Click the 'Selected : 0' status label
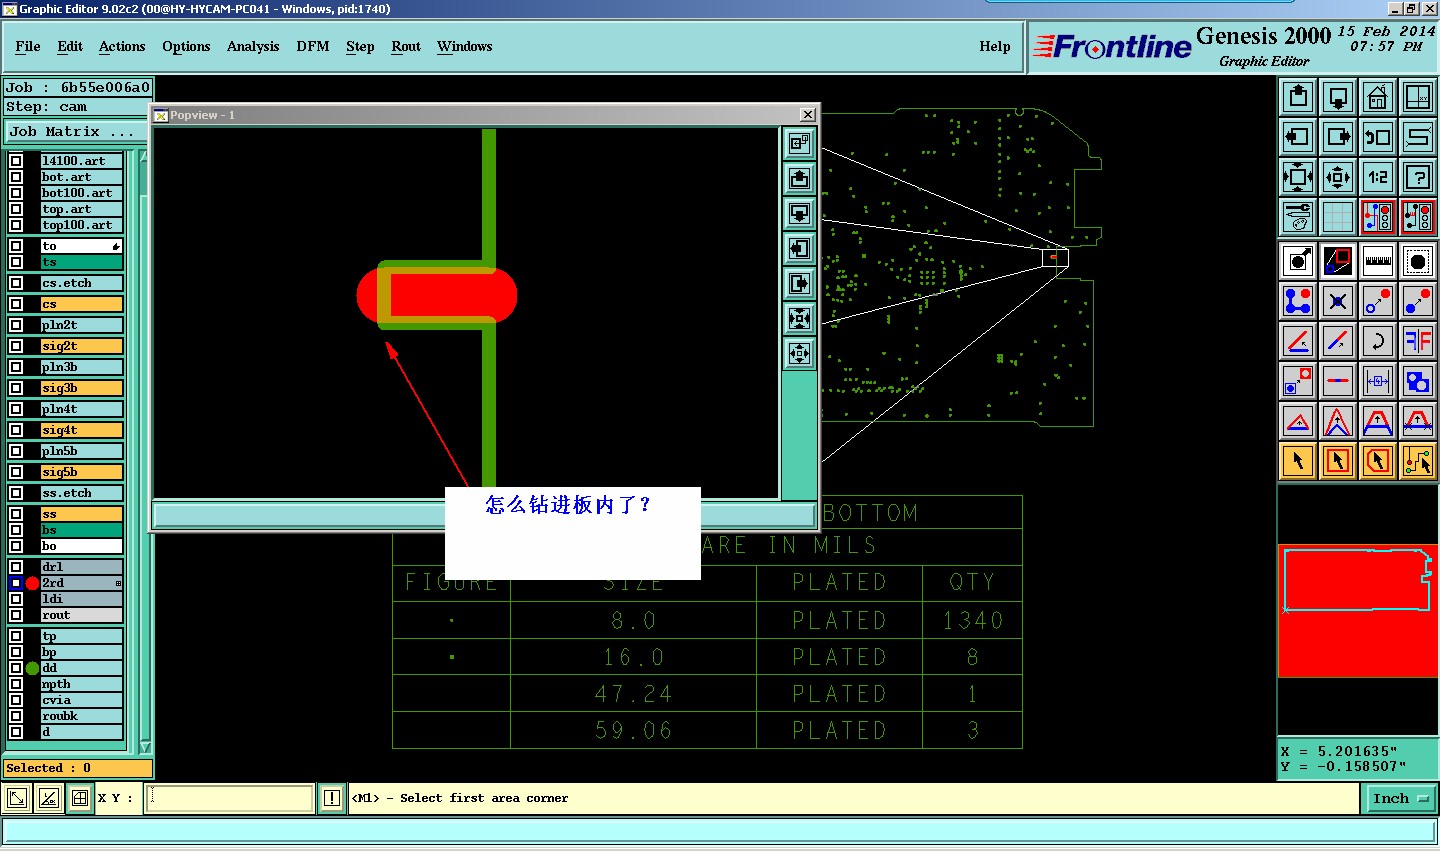Viewport: 1440px width, 851px height. (x=78, y=768)
